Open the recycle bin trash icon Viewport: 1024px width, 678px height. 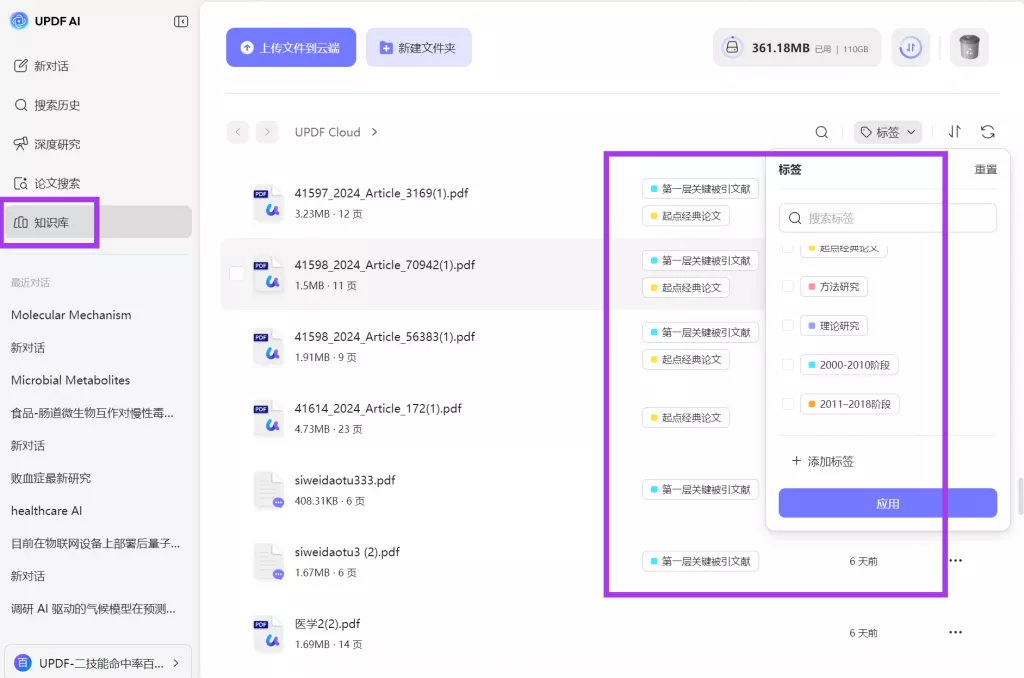pyautogui.click(x=969, y=47)
